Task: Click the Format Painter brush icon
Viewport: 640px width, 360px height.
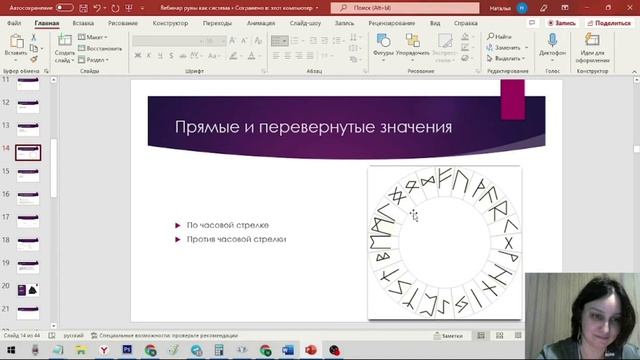Action: (x=34, y=59)
